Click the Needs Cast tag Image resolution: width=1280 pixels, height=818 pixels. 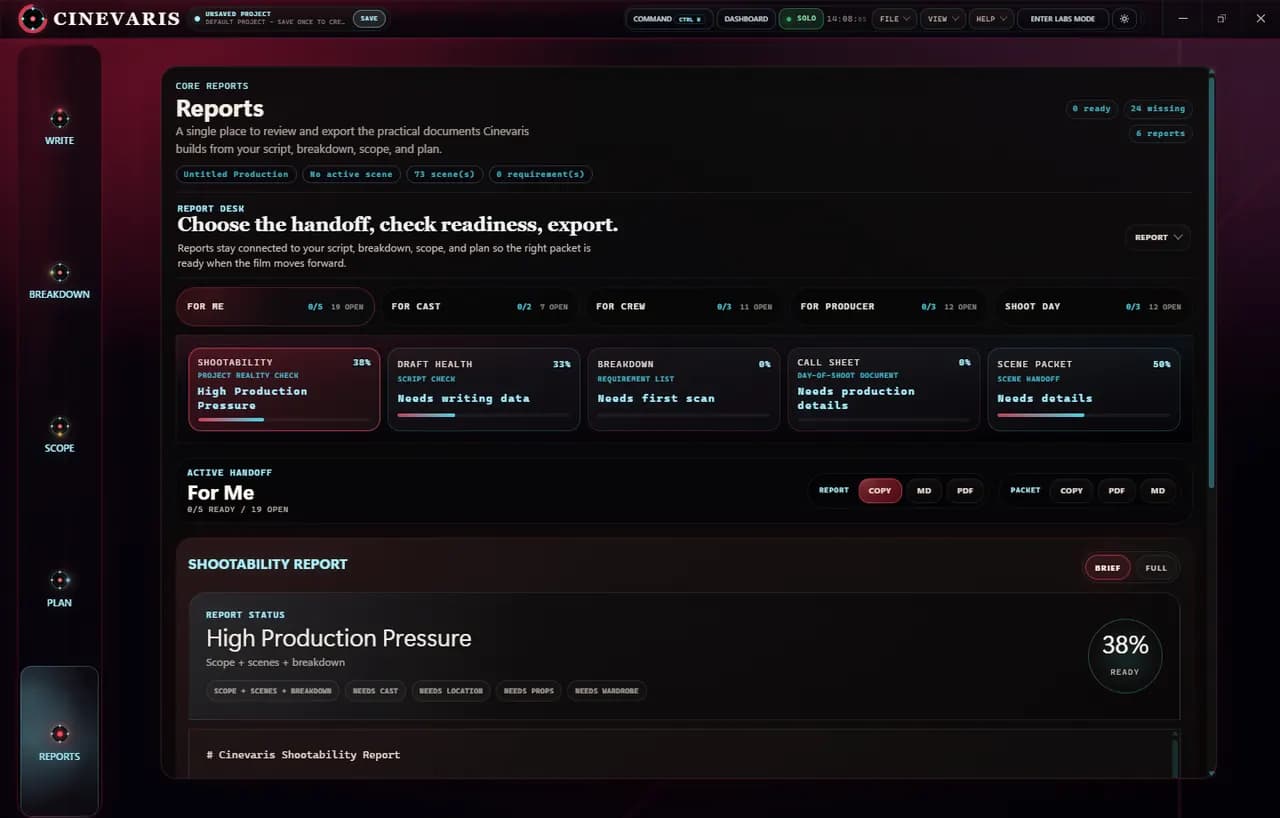click(x=375, y=691)
